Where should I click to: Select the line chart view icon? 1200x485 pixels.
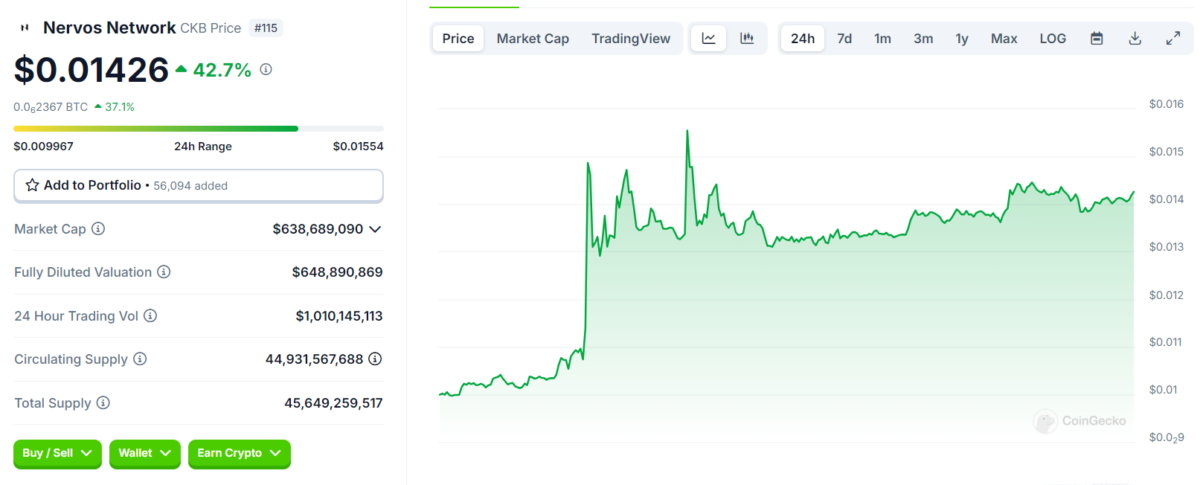[709, 39]
